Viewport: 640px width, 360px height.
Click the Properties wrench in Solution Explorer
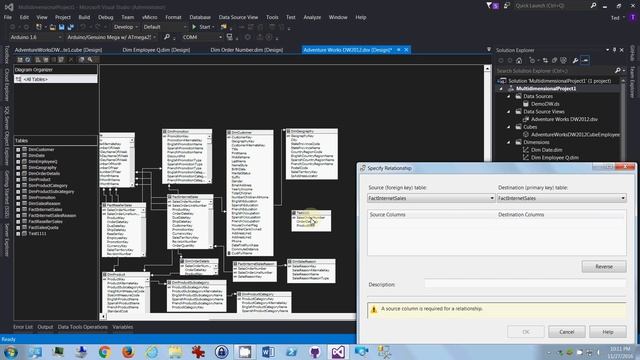click(x=575, y=60)
